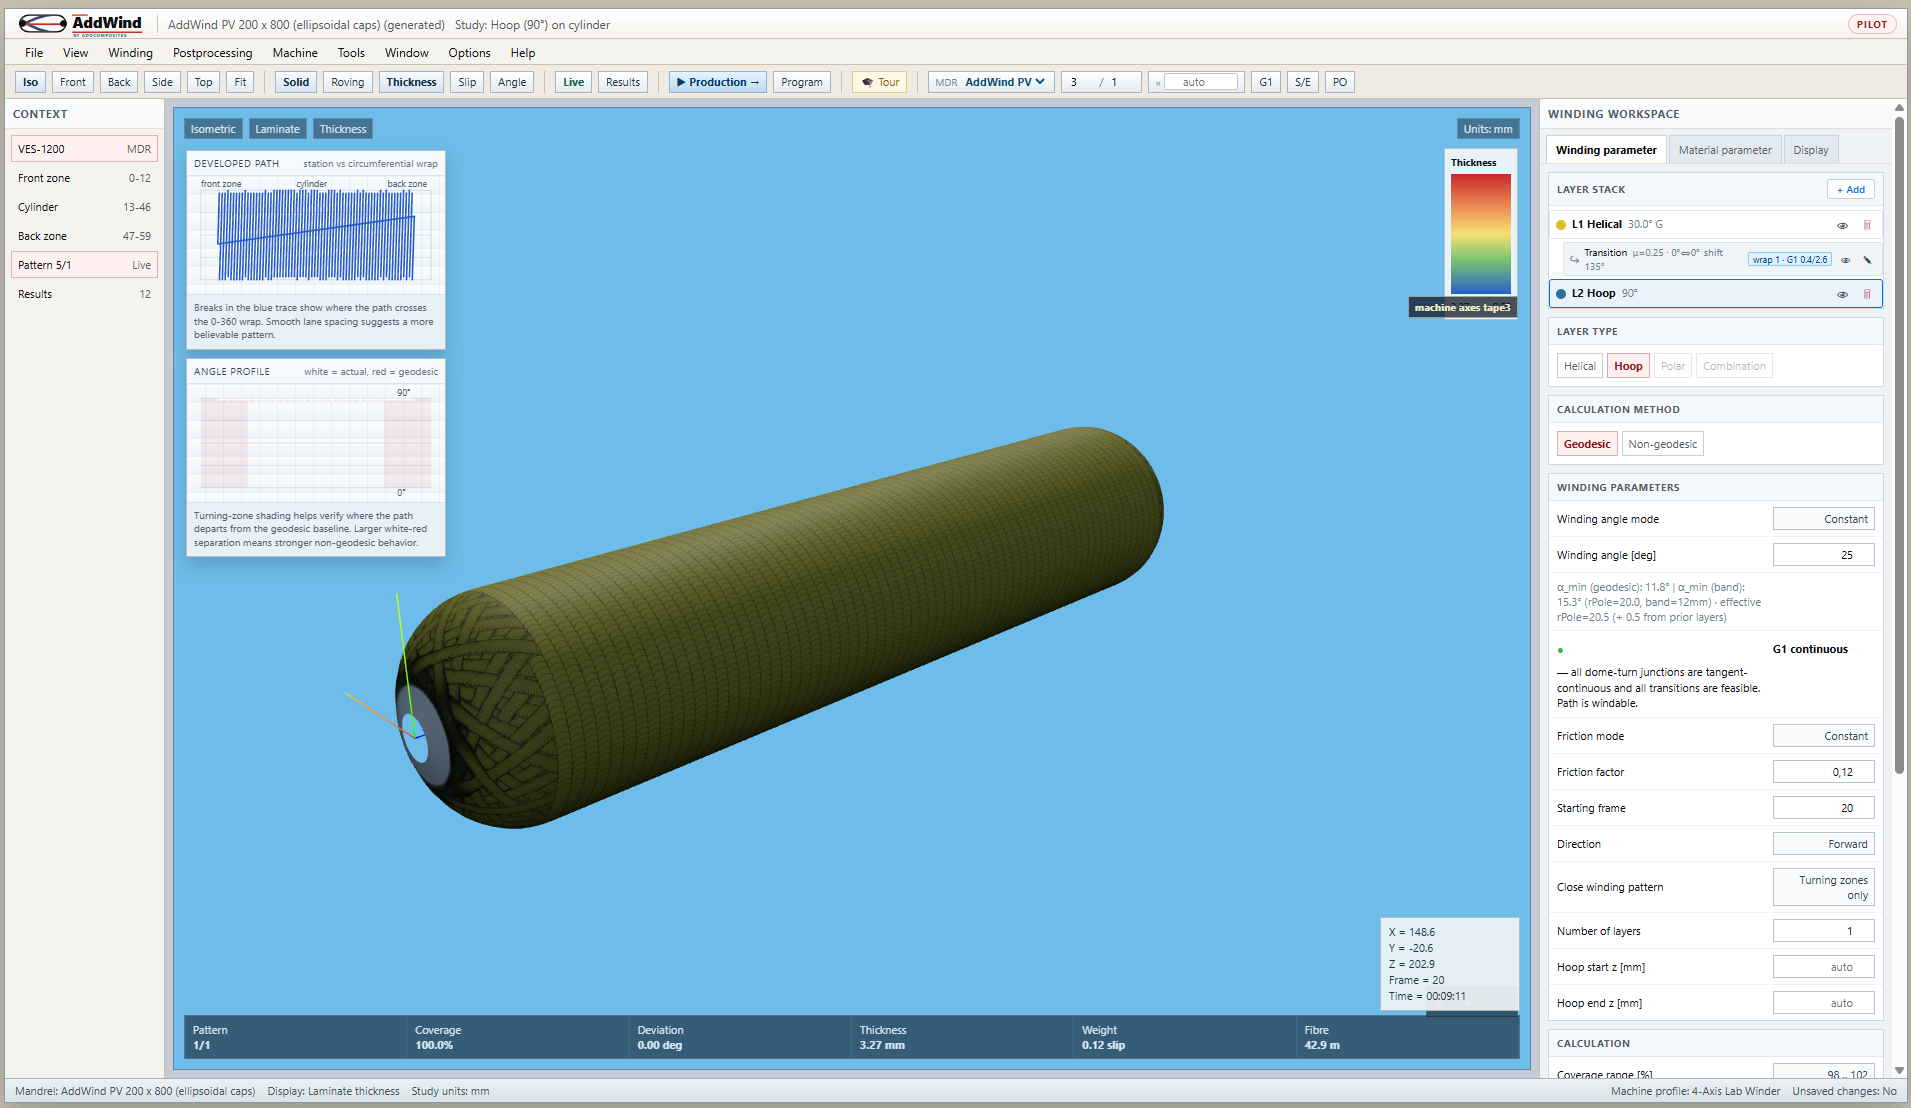Switch to the Display tab

tap(1810, 150)
